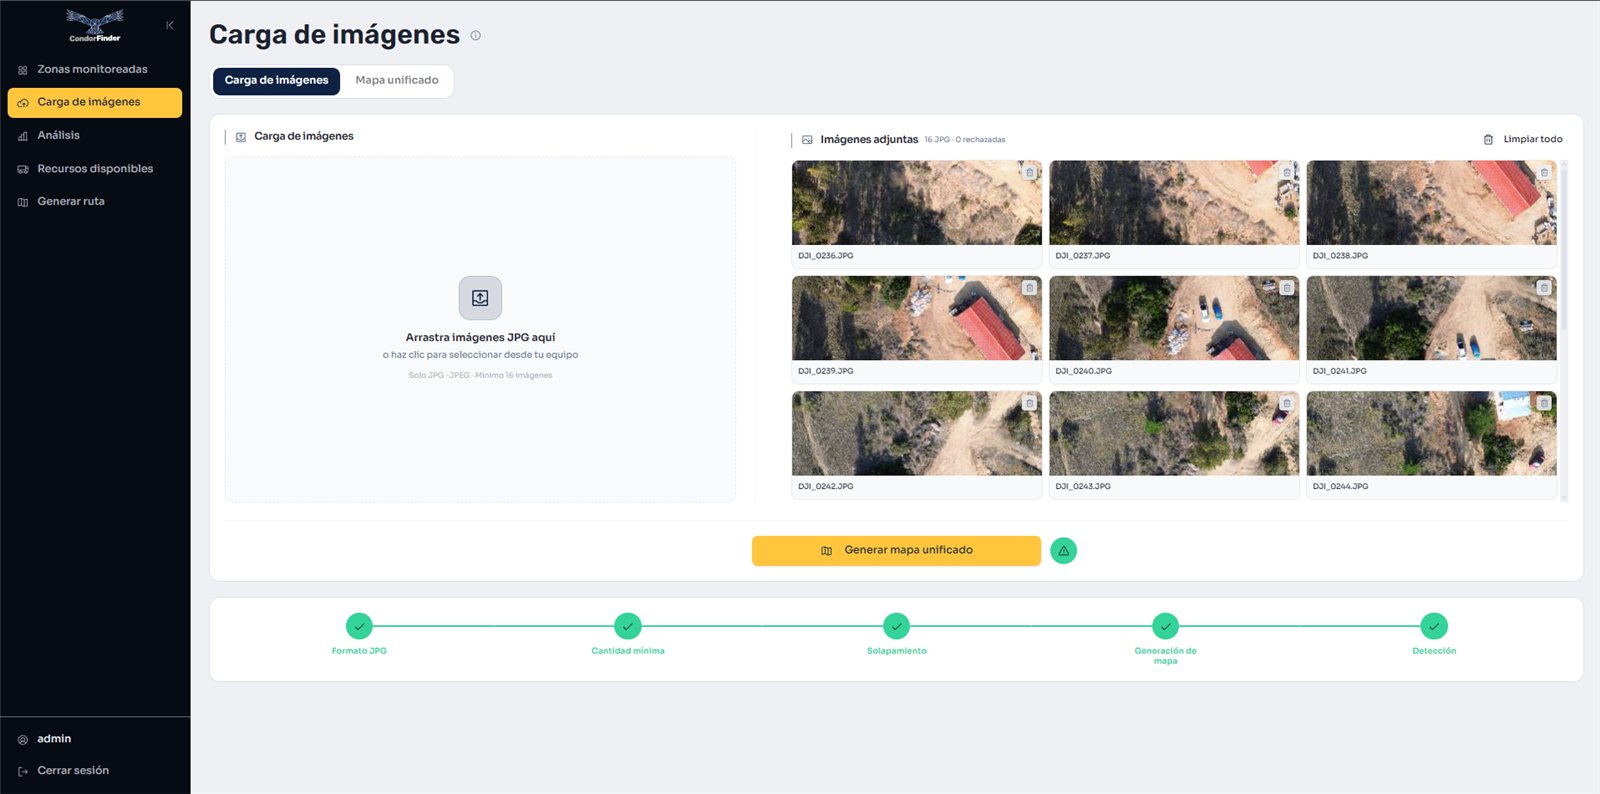Screen dimensions: 1600x794
Task: Remove image DJI_0239.JPG with trash icon
Action: [1030, 288]
